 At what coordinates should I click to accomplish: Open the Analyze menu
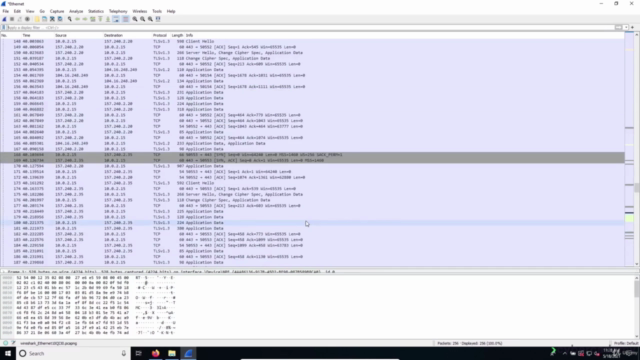pos(76,11)
